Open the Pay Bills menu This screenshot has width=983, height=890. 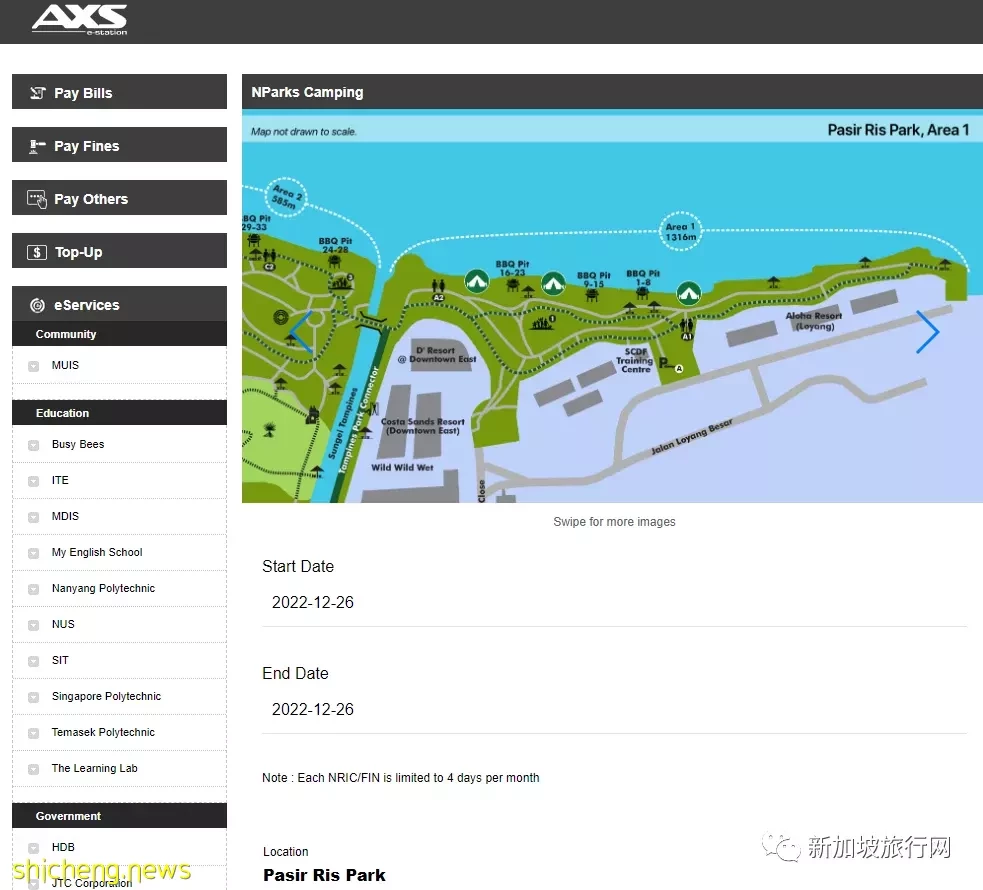click(119, 92)
